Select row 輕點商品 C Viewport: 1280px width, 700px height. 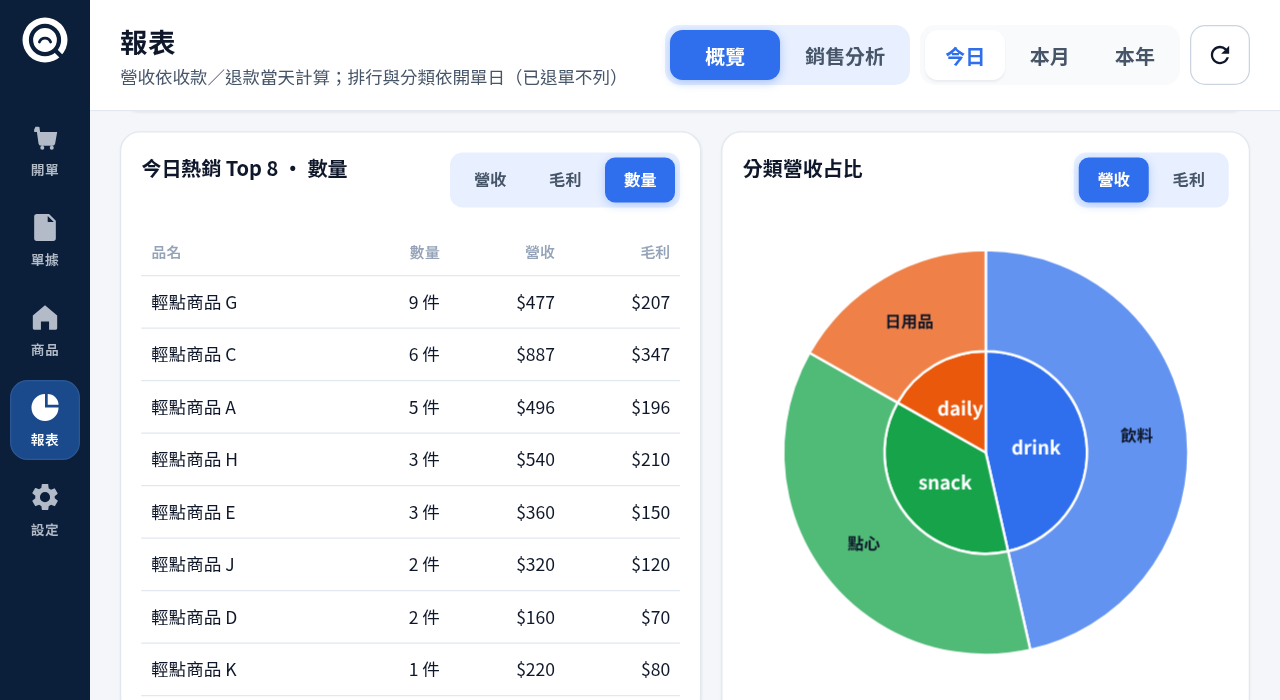tap(410, 354)
